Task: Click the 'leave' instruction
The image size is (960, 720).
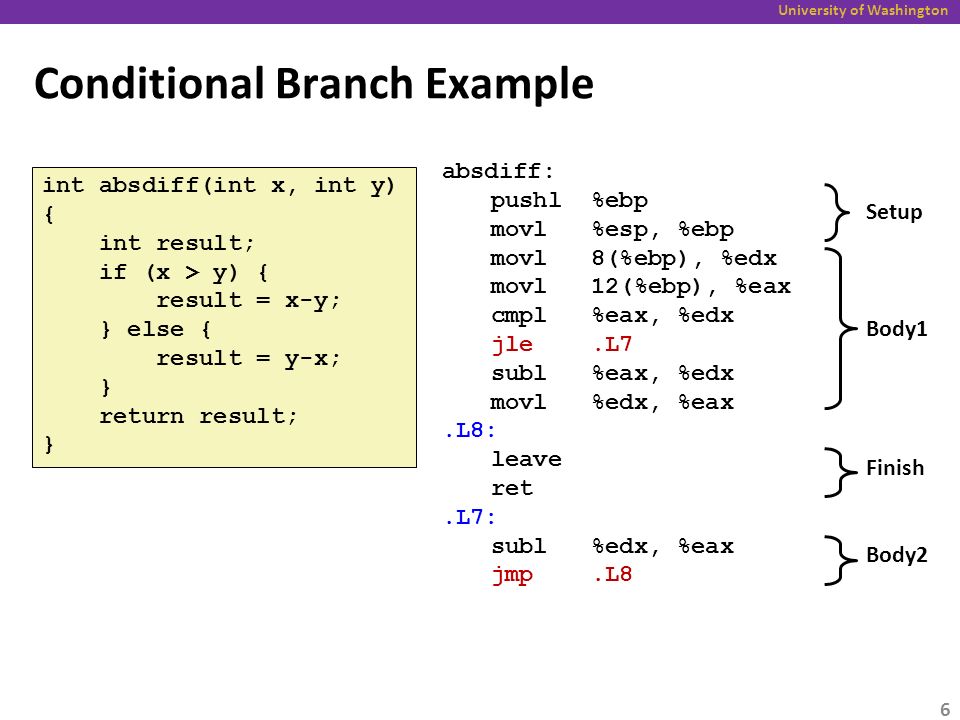Action: coord(527,459)
